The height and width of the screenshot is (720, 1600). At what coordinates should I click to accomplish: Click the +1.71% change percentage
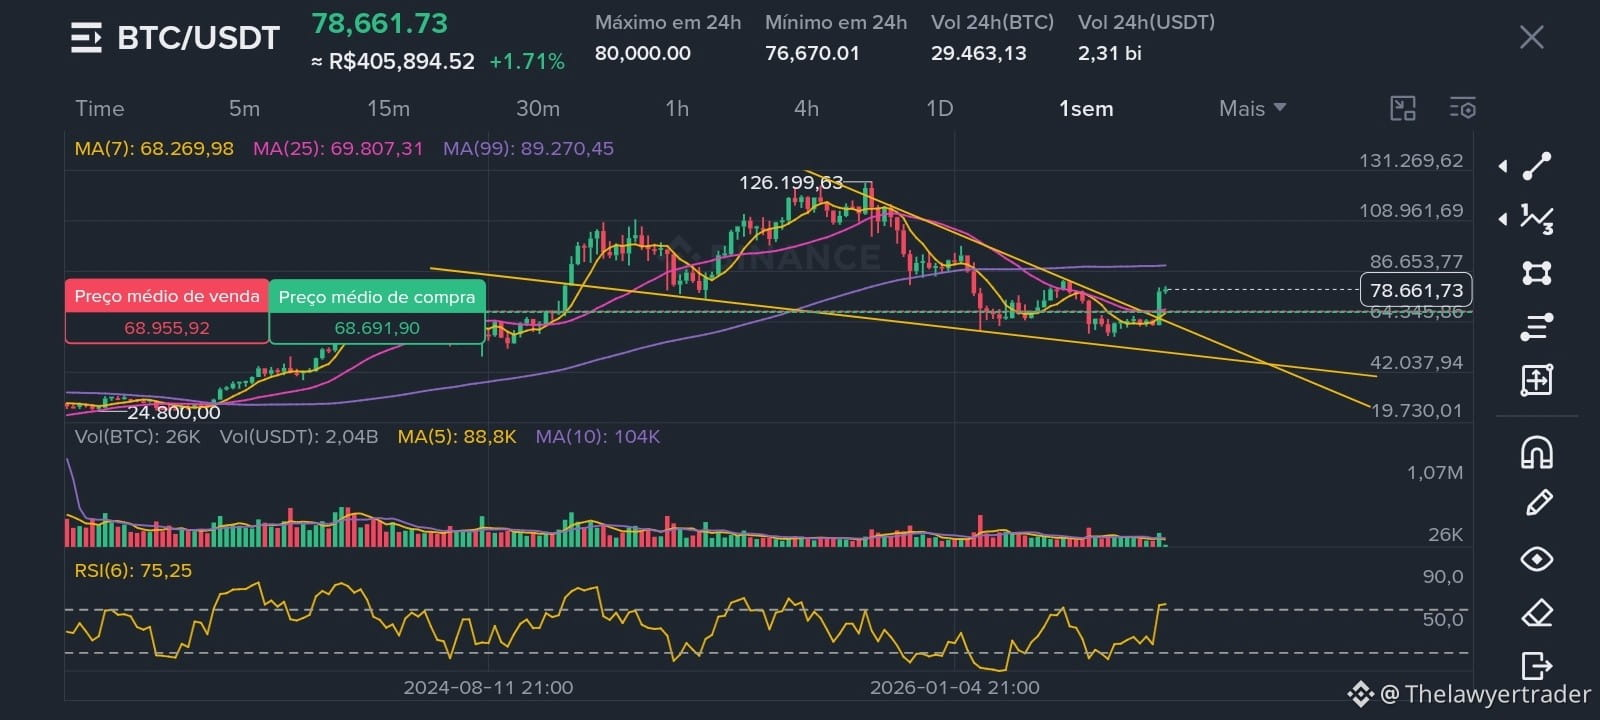tap(527, 62)
